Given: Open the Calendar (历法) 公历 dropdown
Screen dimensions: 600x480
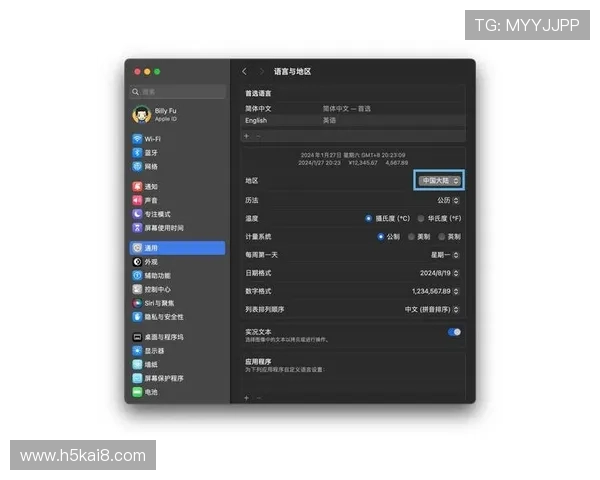Looking at the screenshot, I should 448,200.
